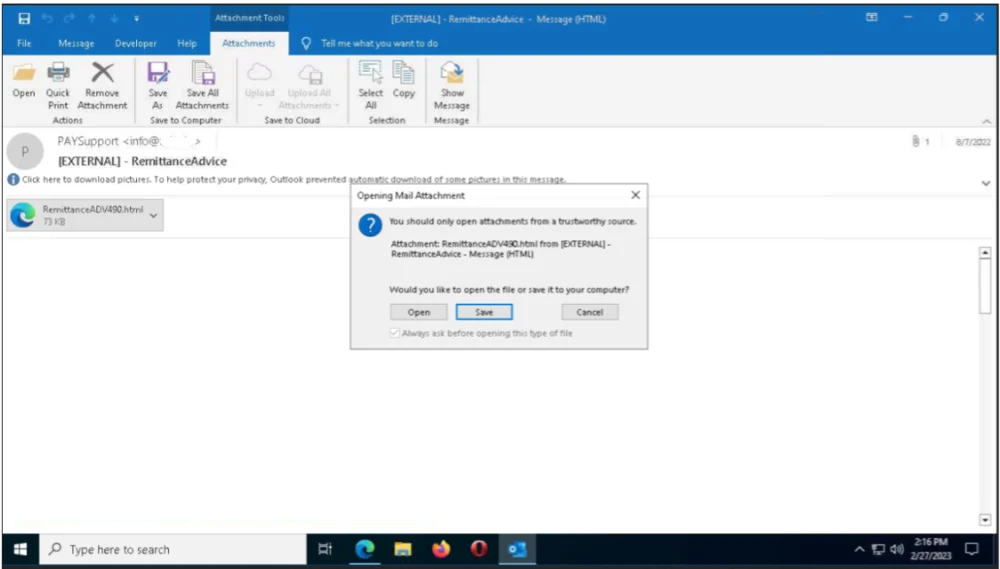Open Windows Start menu
Viewport: 1000px width, 569px height.
click(x=20, y=549)
